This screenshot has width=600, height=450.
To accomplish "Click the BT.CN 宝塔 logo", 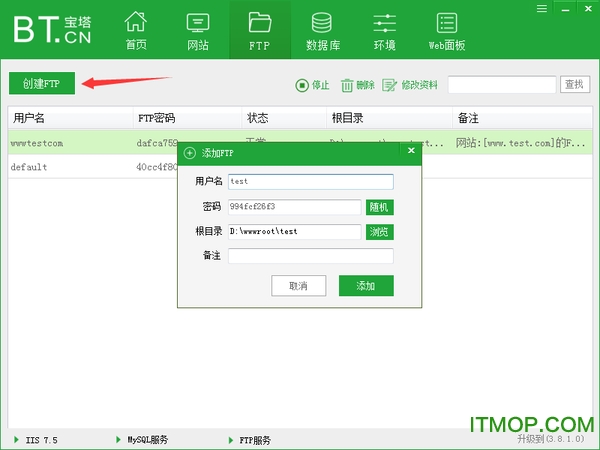I will [52, 29].
